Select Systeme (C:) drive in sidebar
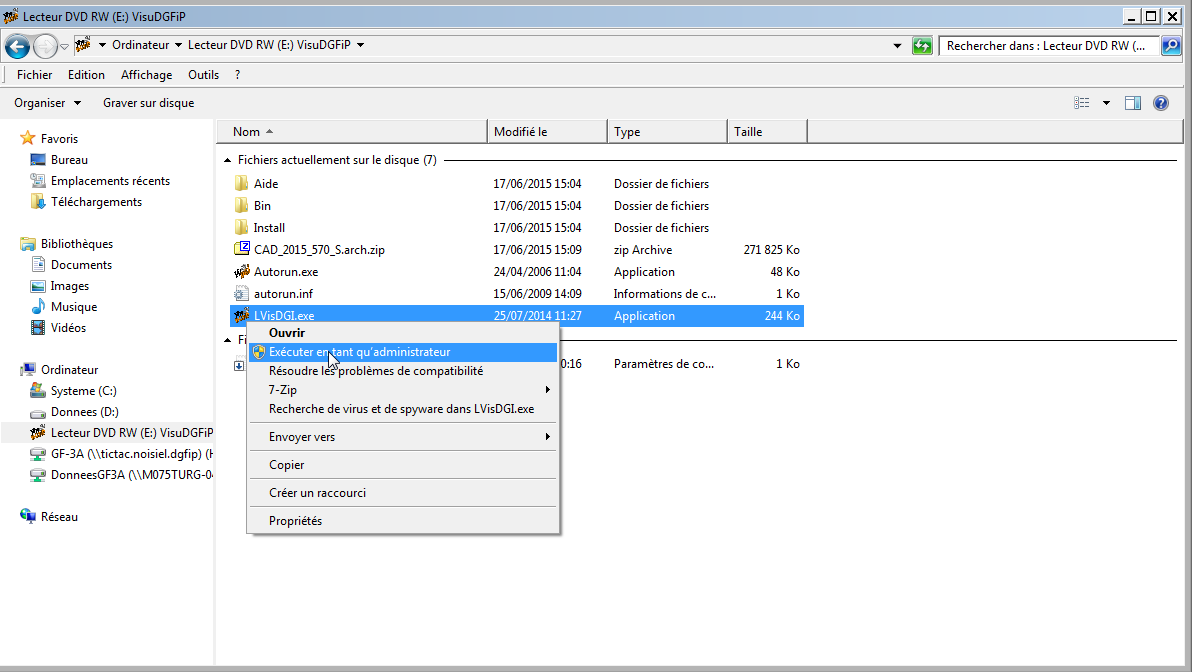The width and height of the screenshot is (1192, 672). point(84,391)
